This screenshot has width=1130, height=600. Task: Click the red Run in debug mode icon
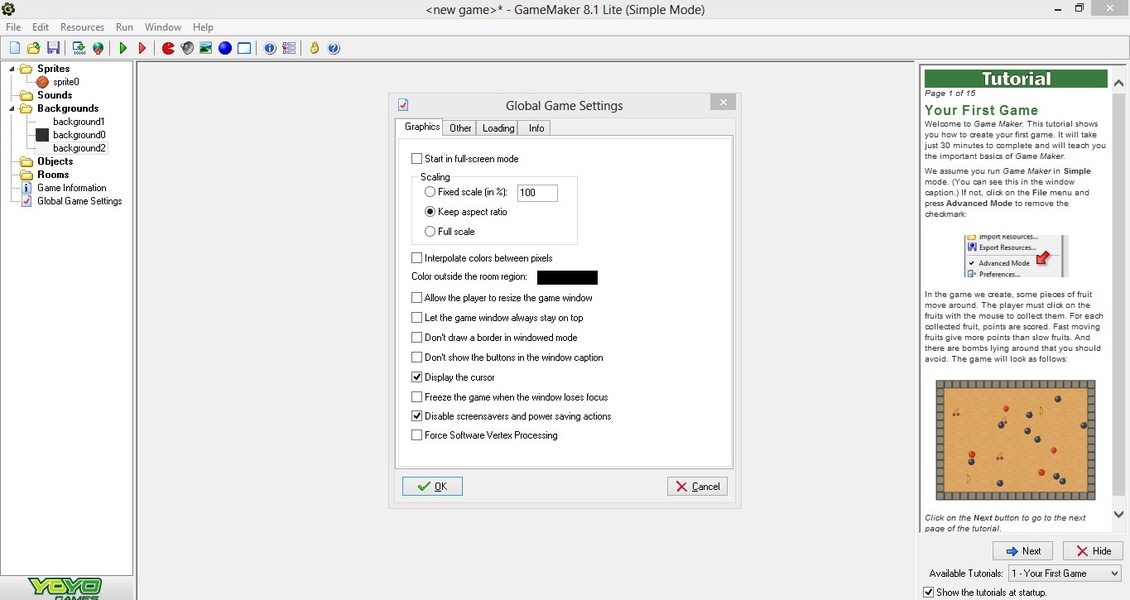point(142,48)
